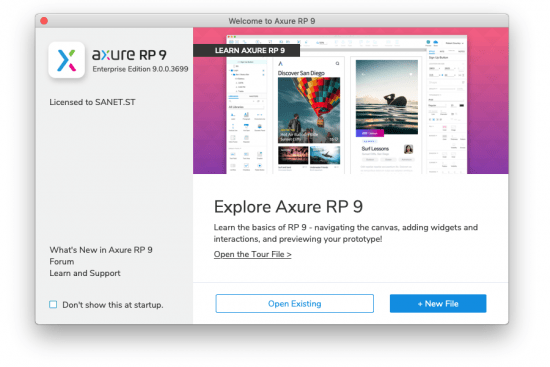The width and height of the screenshot is (550, 367).
Task: Click the Learn Axure RP 9 banner image
Action: click(350, 101)
